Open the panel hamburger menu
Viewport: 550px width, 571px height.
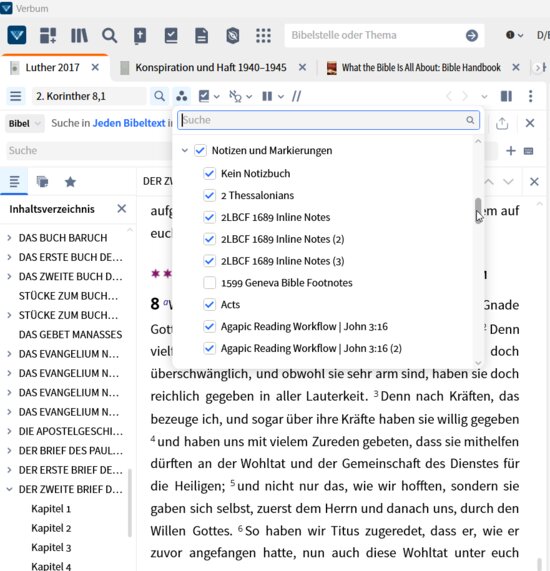coord(15,96)
